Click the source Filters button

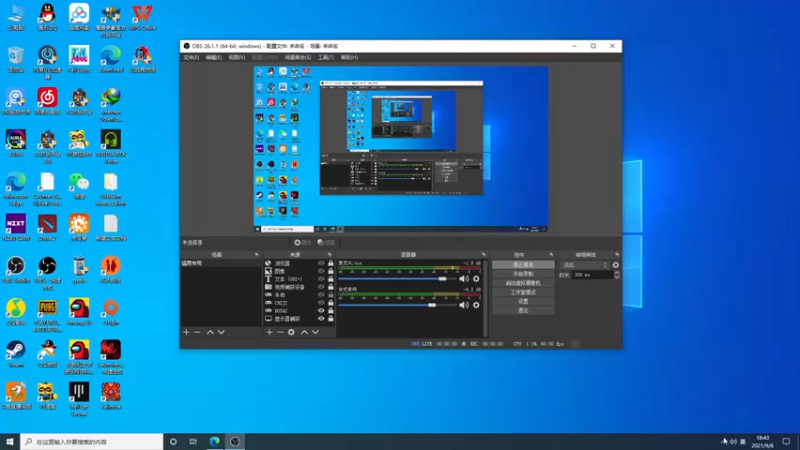coord(326,242)
